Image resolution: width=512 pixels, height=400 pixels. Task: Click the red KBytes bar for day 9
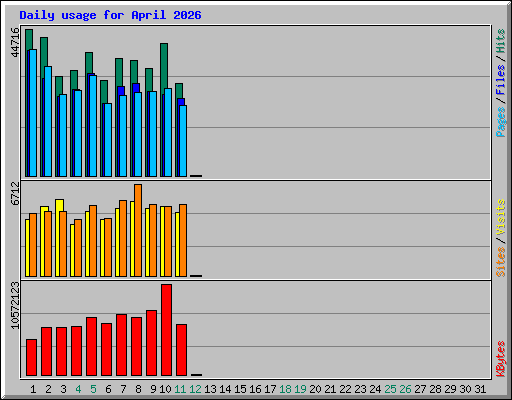pos(151,343)
